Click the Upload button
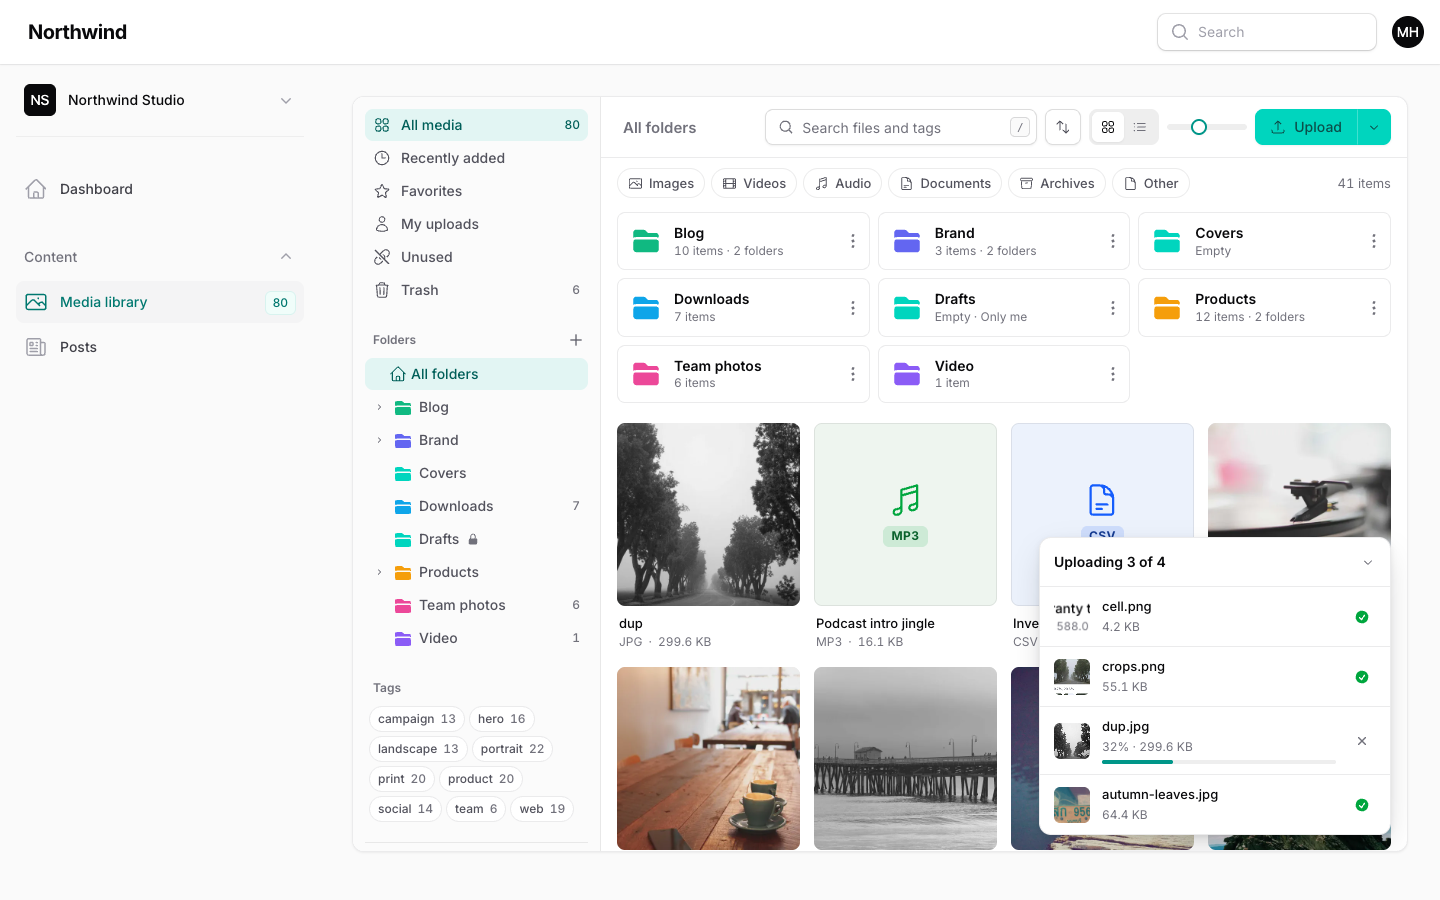Image resolution: width=1440 pixels, height=900 pixels. (1306, 127)
